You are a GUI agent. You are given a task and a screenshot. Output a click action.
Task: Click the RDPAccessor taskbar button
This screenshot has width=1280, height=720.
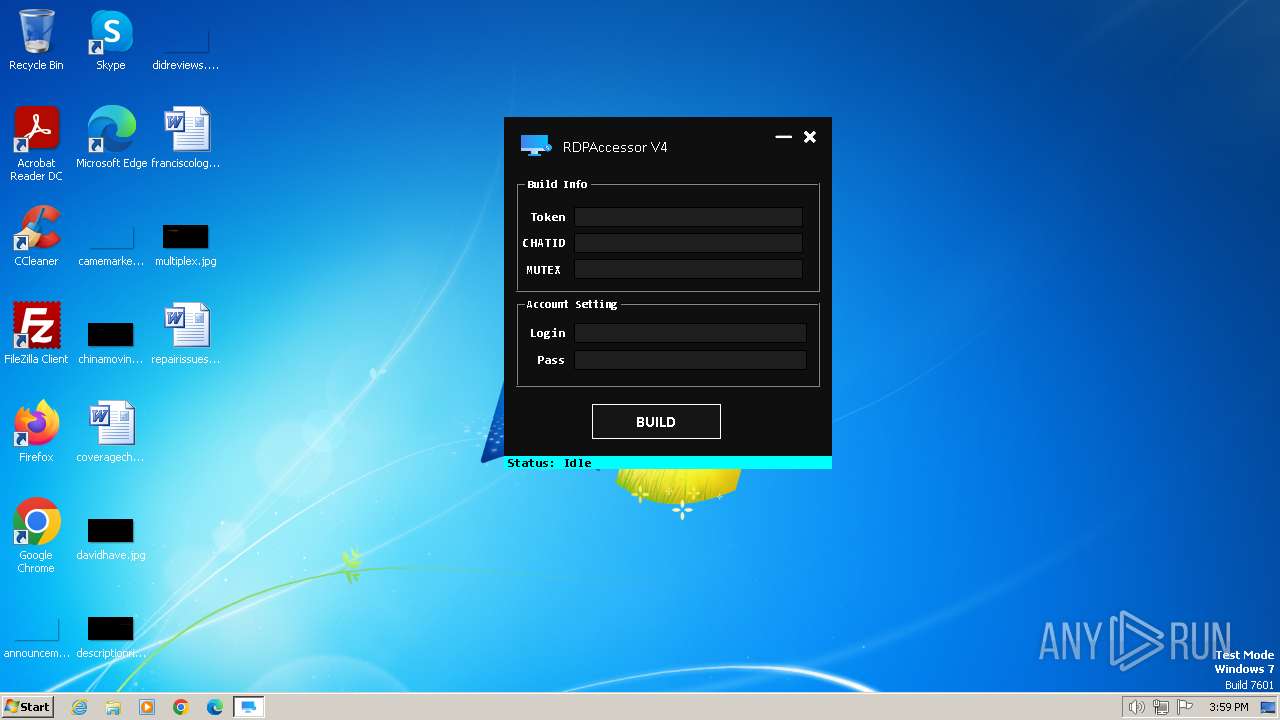tap(248, 707)
